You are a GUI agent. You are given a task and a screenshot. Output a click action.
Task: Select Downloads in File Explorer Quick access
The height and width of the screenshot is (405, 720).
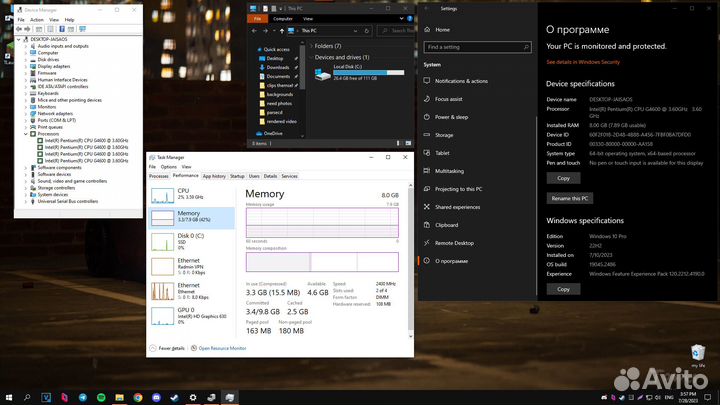277,68
